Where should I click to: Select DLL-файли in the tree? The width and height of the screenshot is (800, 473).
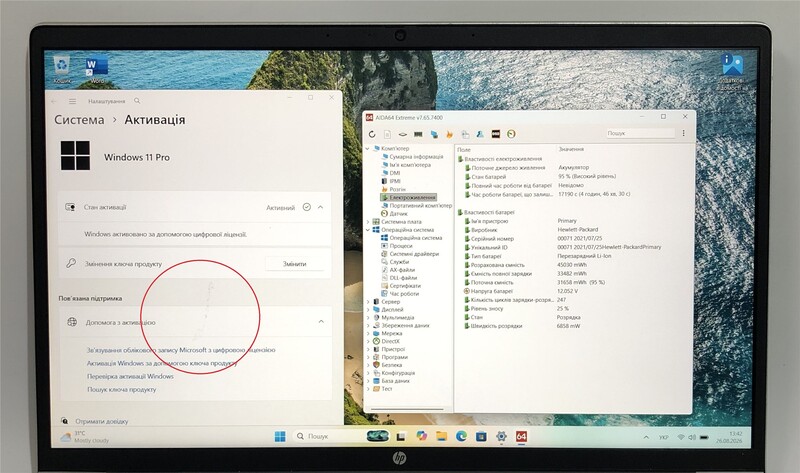click(x=404, y=278)
